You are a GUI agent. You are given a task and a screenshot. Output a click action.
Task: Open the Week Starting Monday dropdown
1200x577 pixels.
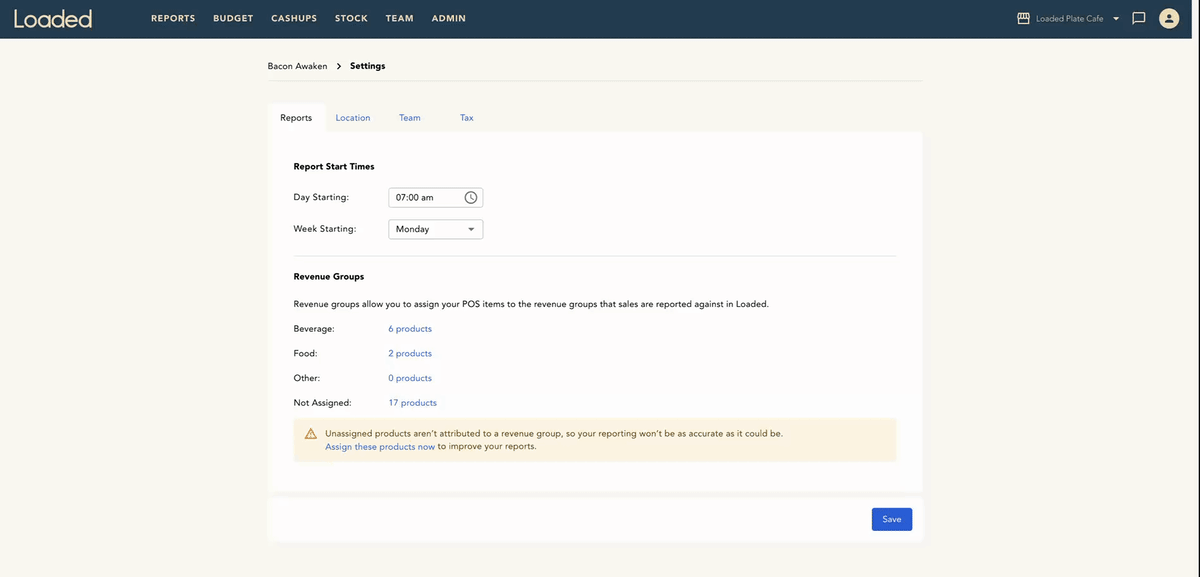(435, 229)
